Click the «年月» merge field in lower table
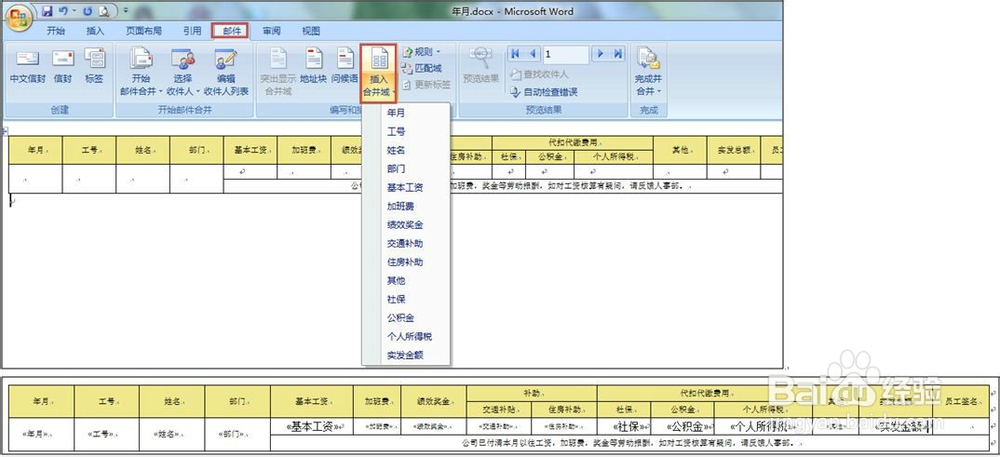This screenshot has height=457, width=1000. (x=37, y=433)
